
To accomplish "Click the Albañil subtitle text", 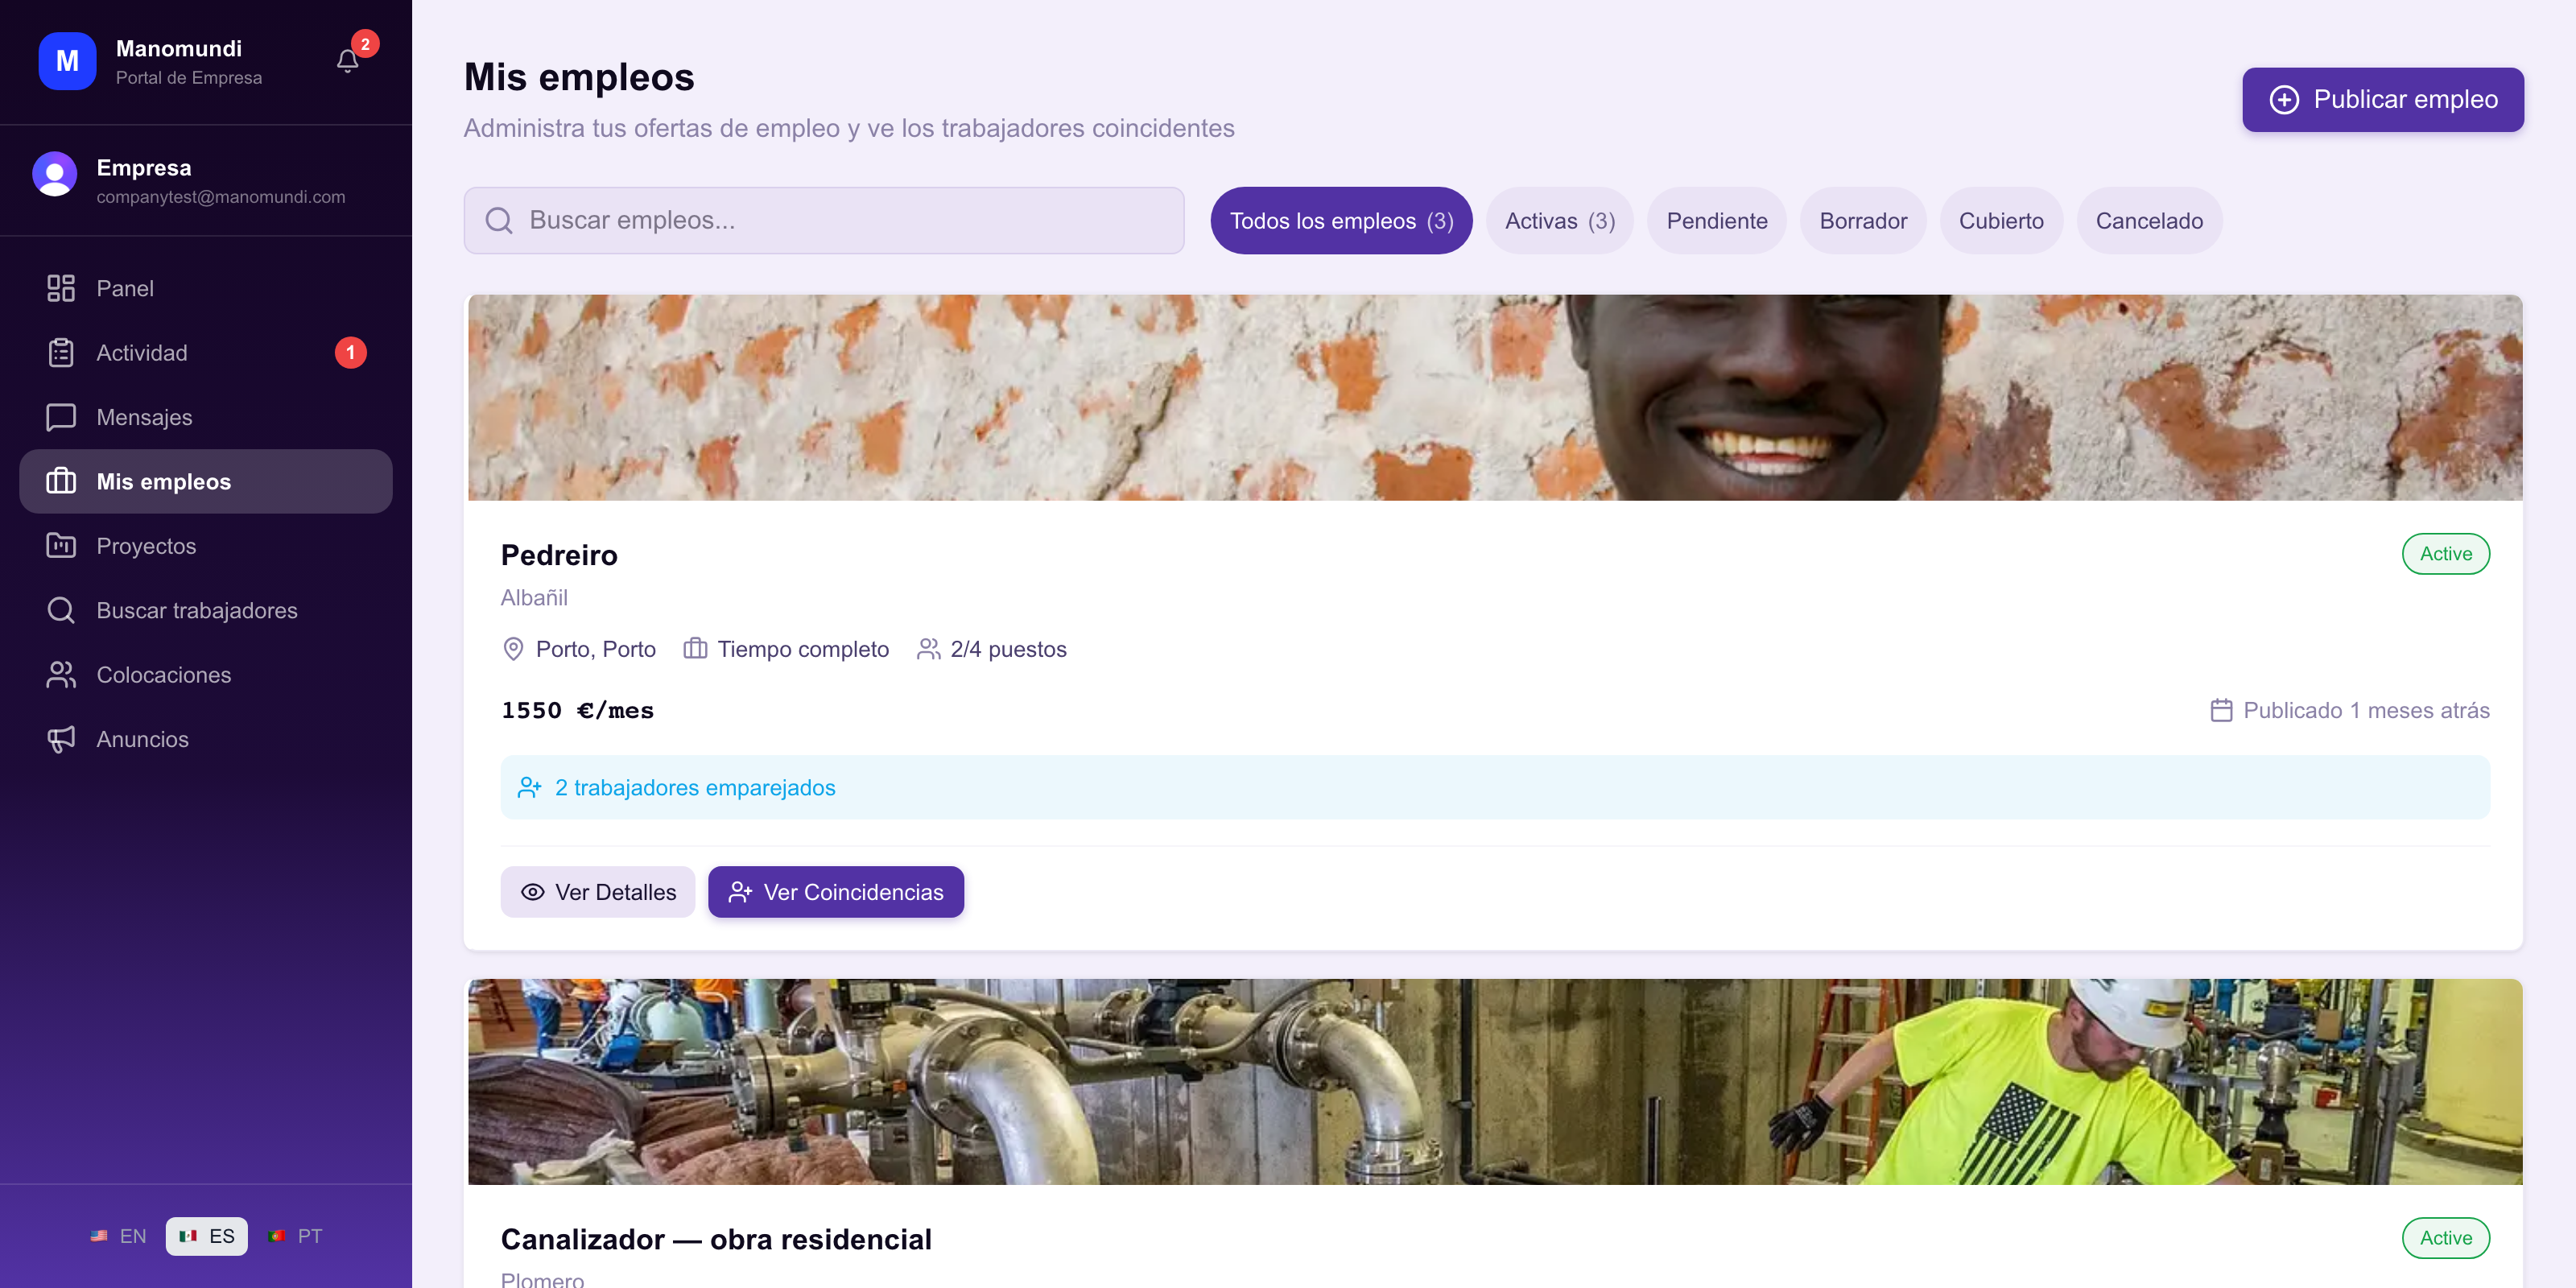I will (534, 597).
